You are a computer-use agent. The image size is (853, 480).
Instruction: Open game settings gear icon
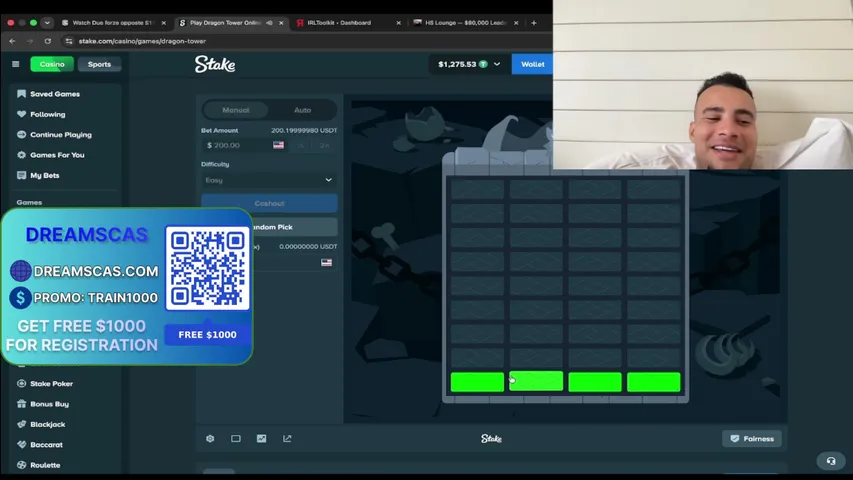coord(210,439)
